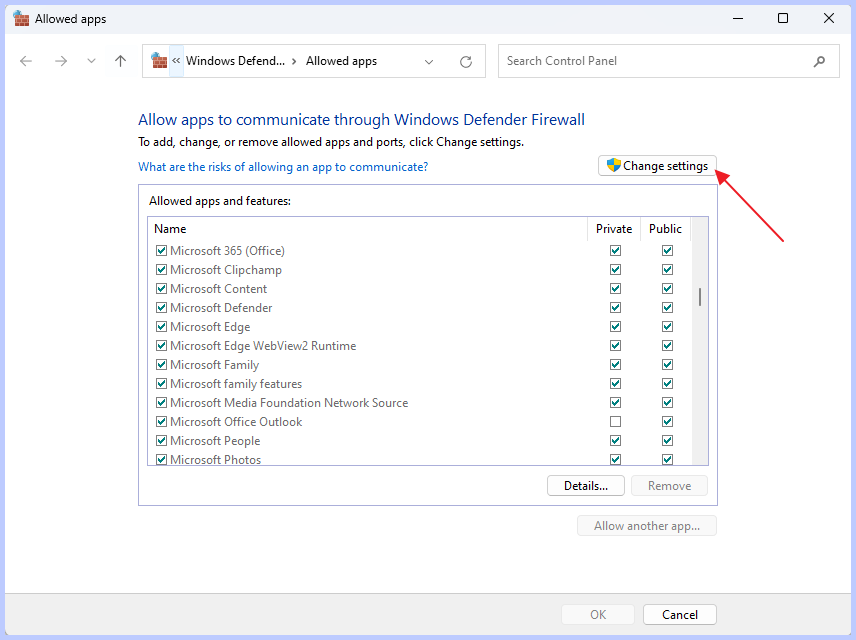Toggle the Microsoft Edge checkbox
The width and height of the screenshot is (856, 640).
161,327
